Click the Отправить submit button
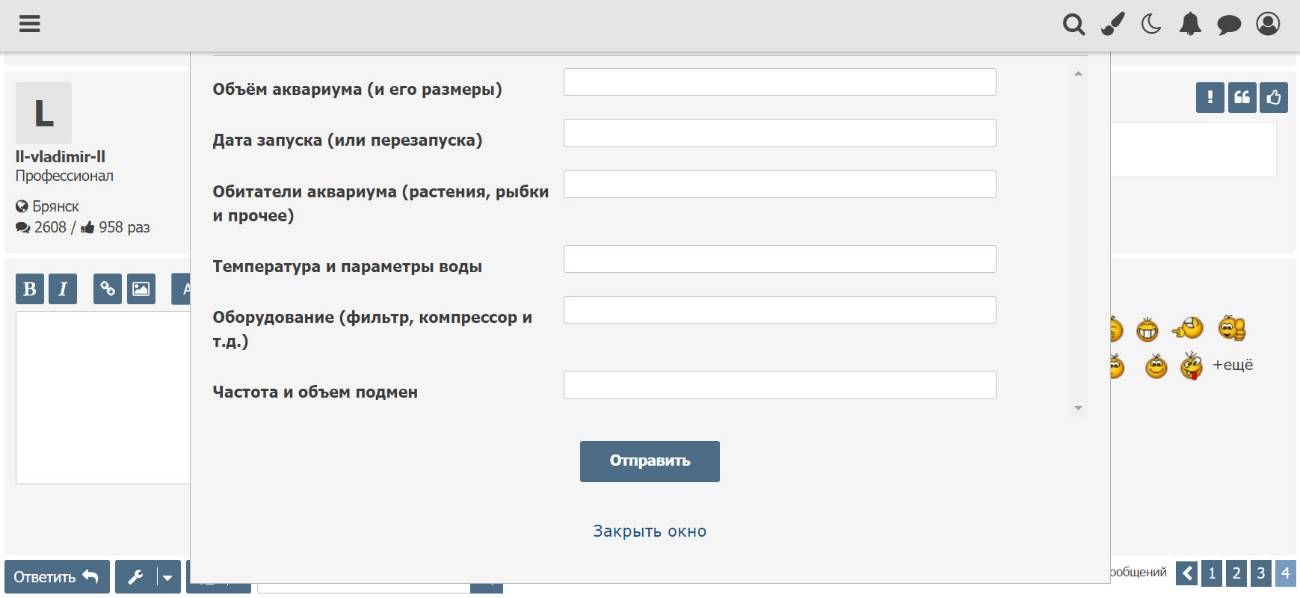The image size is (1300, 598). [x=650, y=461]
